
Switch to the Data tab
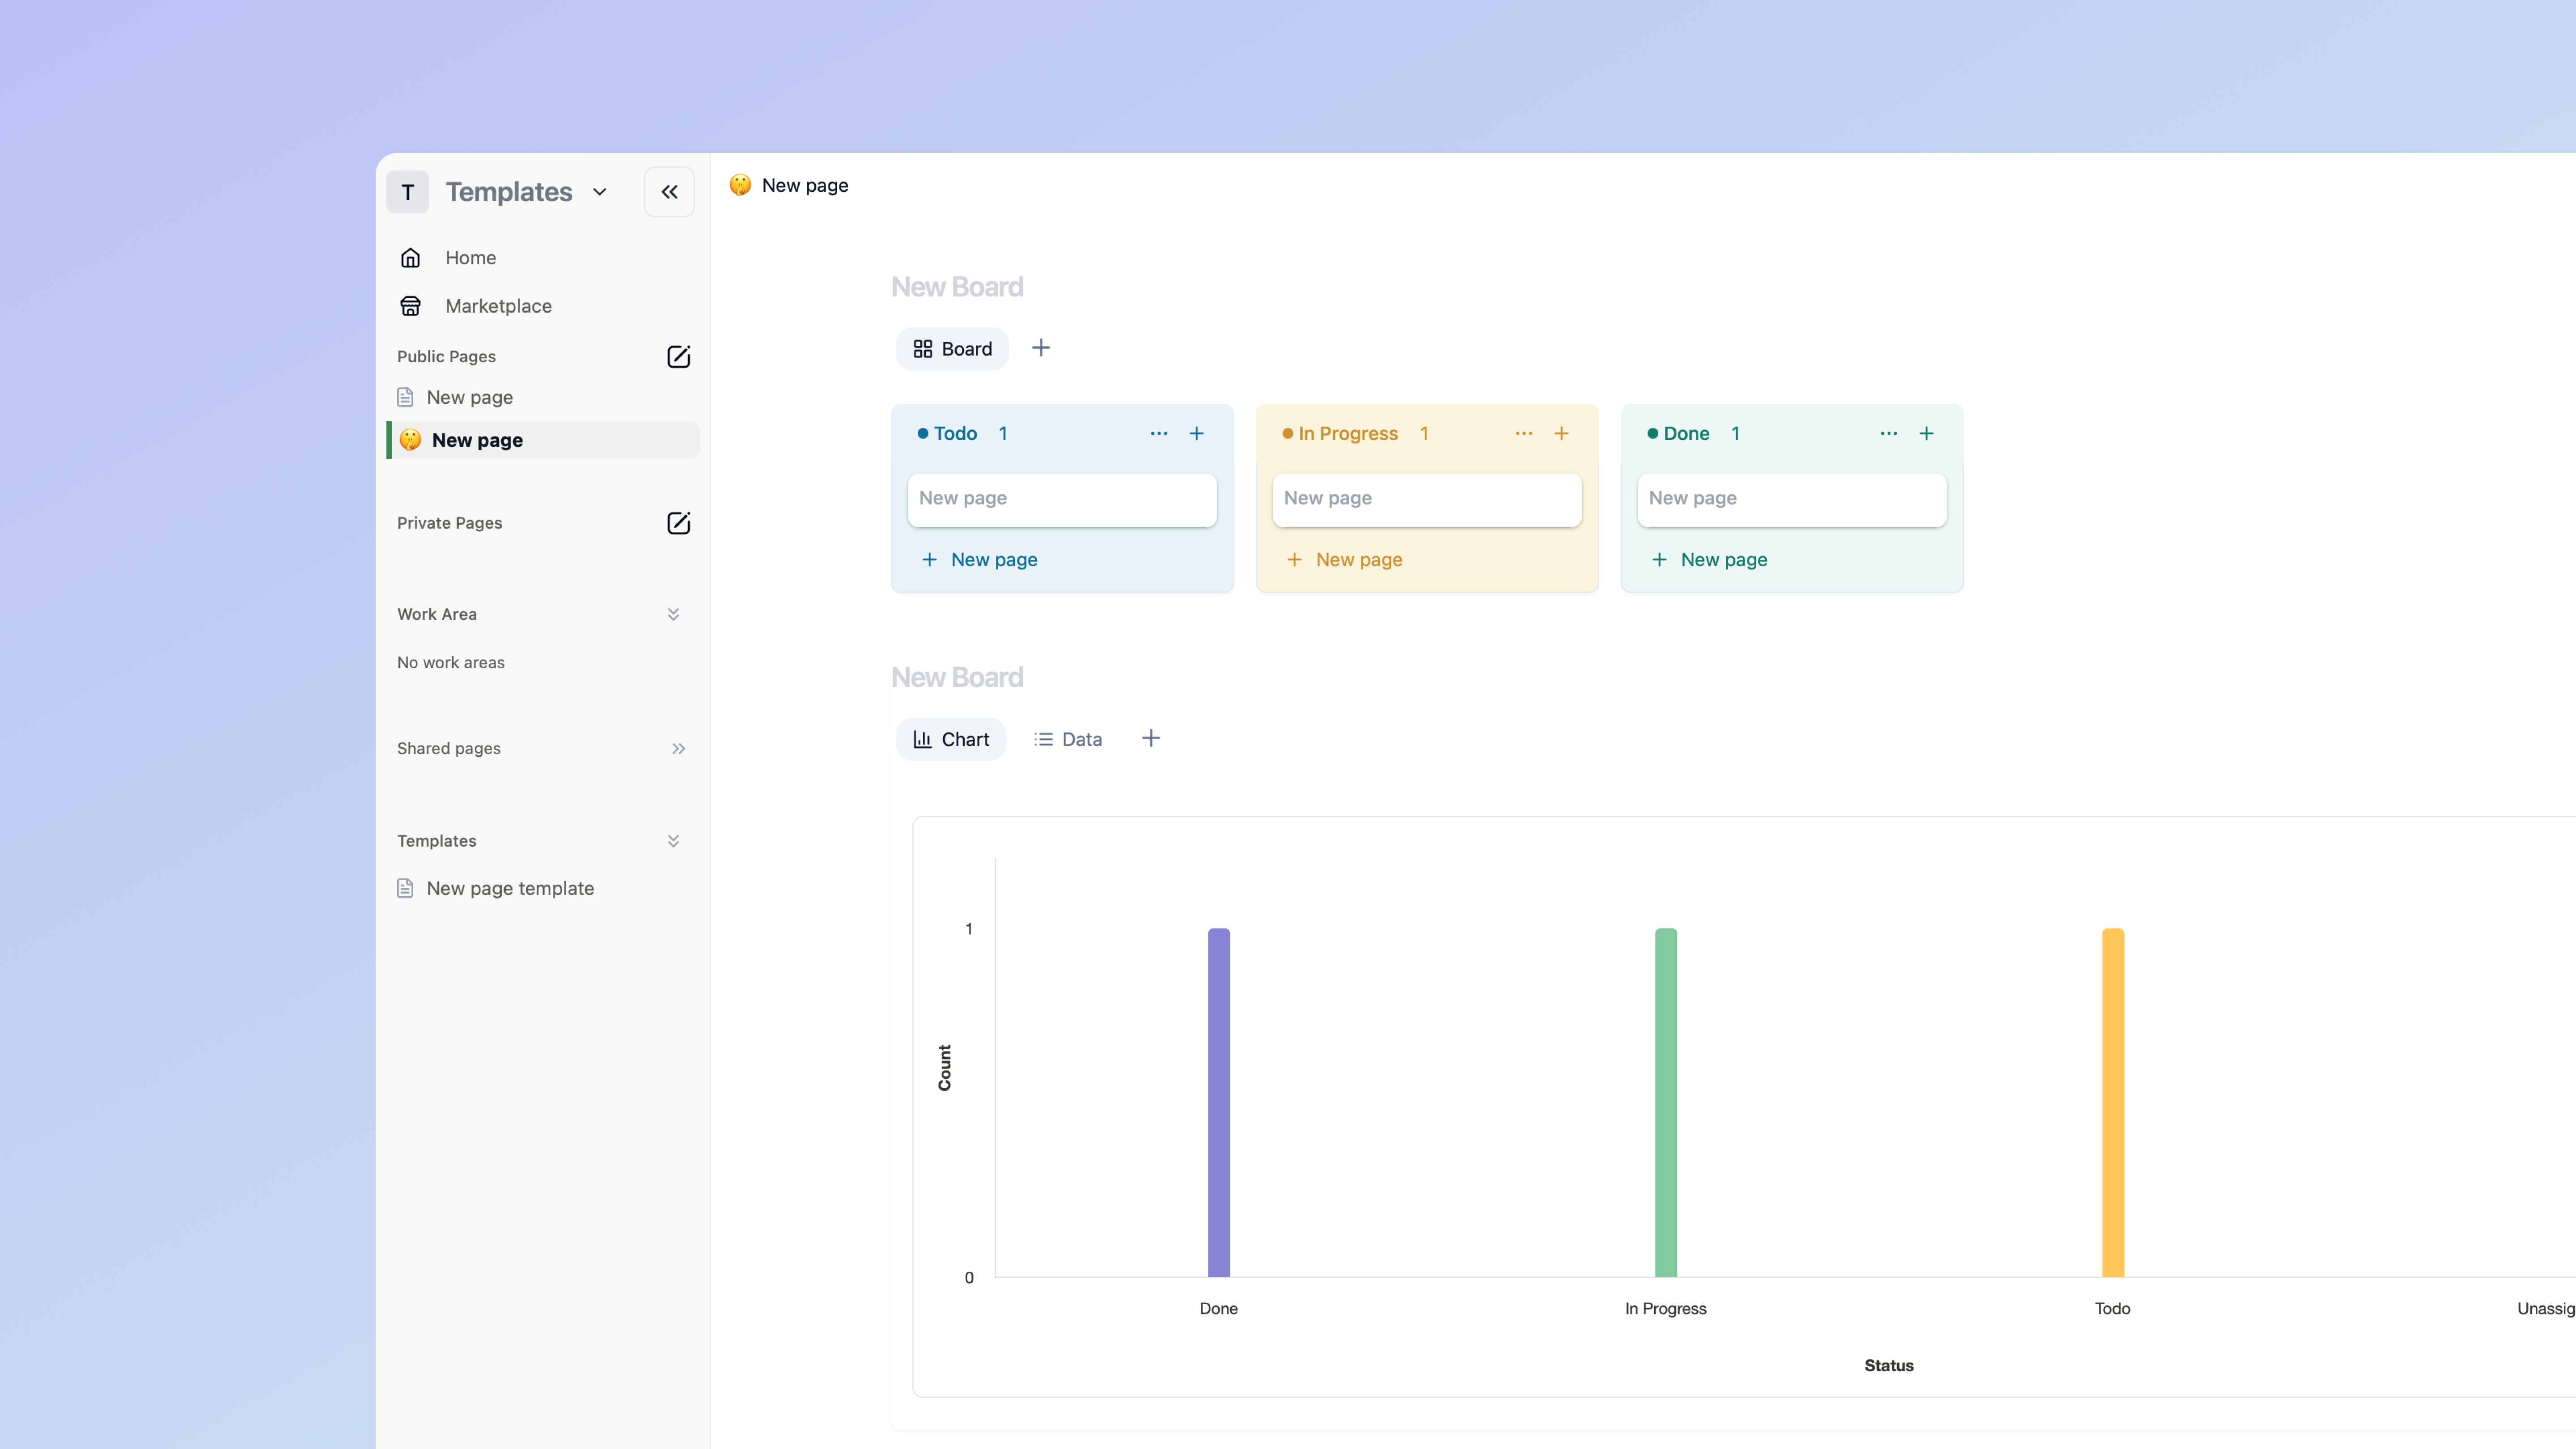coord(1068,739)
